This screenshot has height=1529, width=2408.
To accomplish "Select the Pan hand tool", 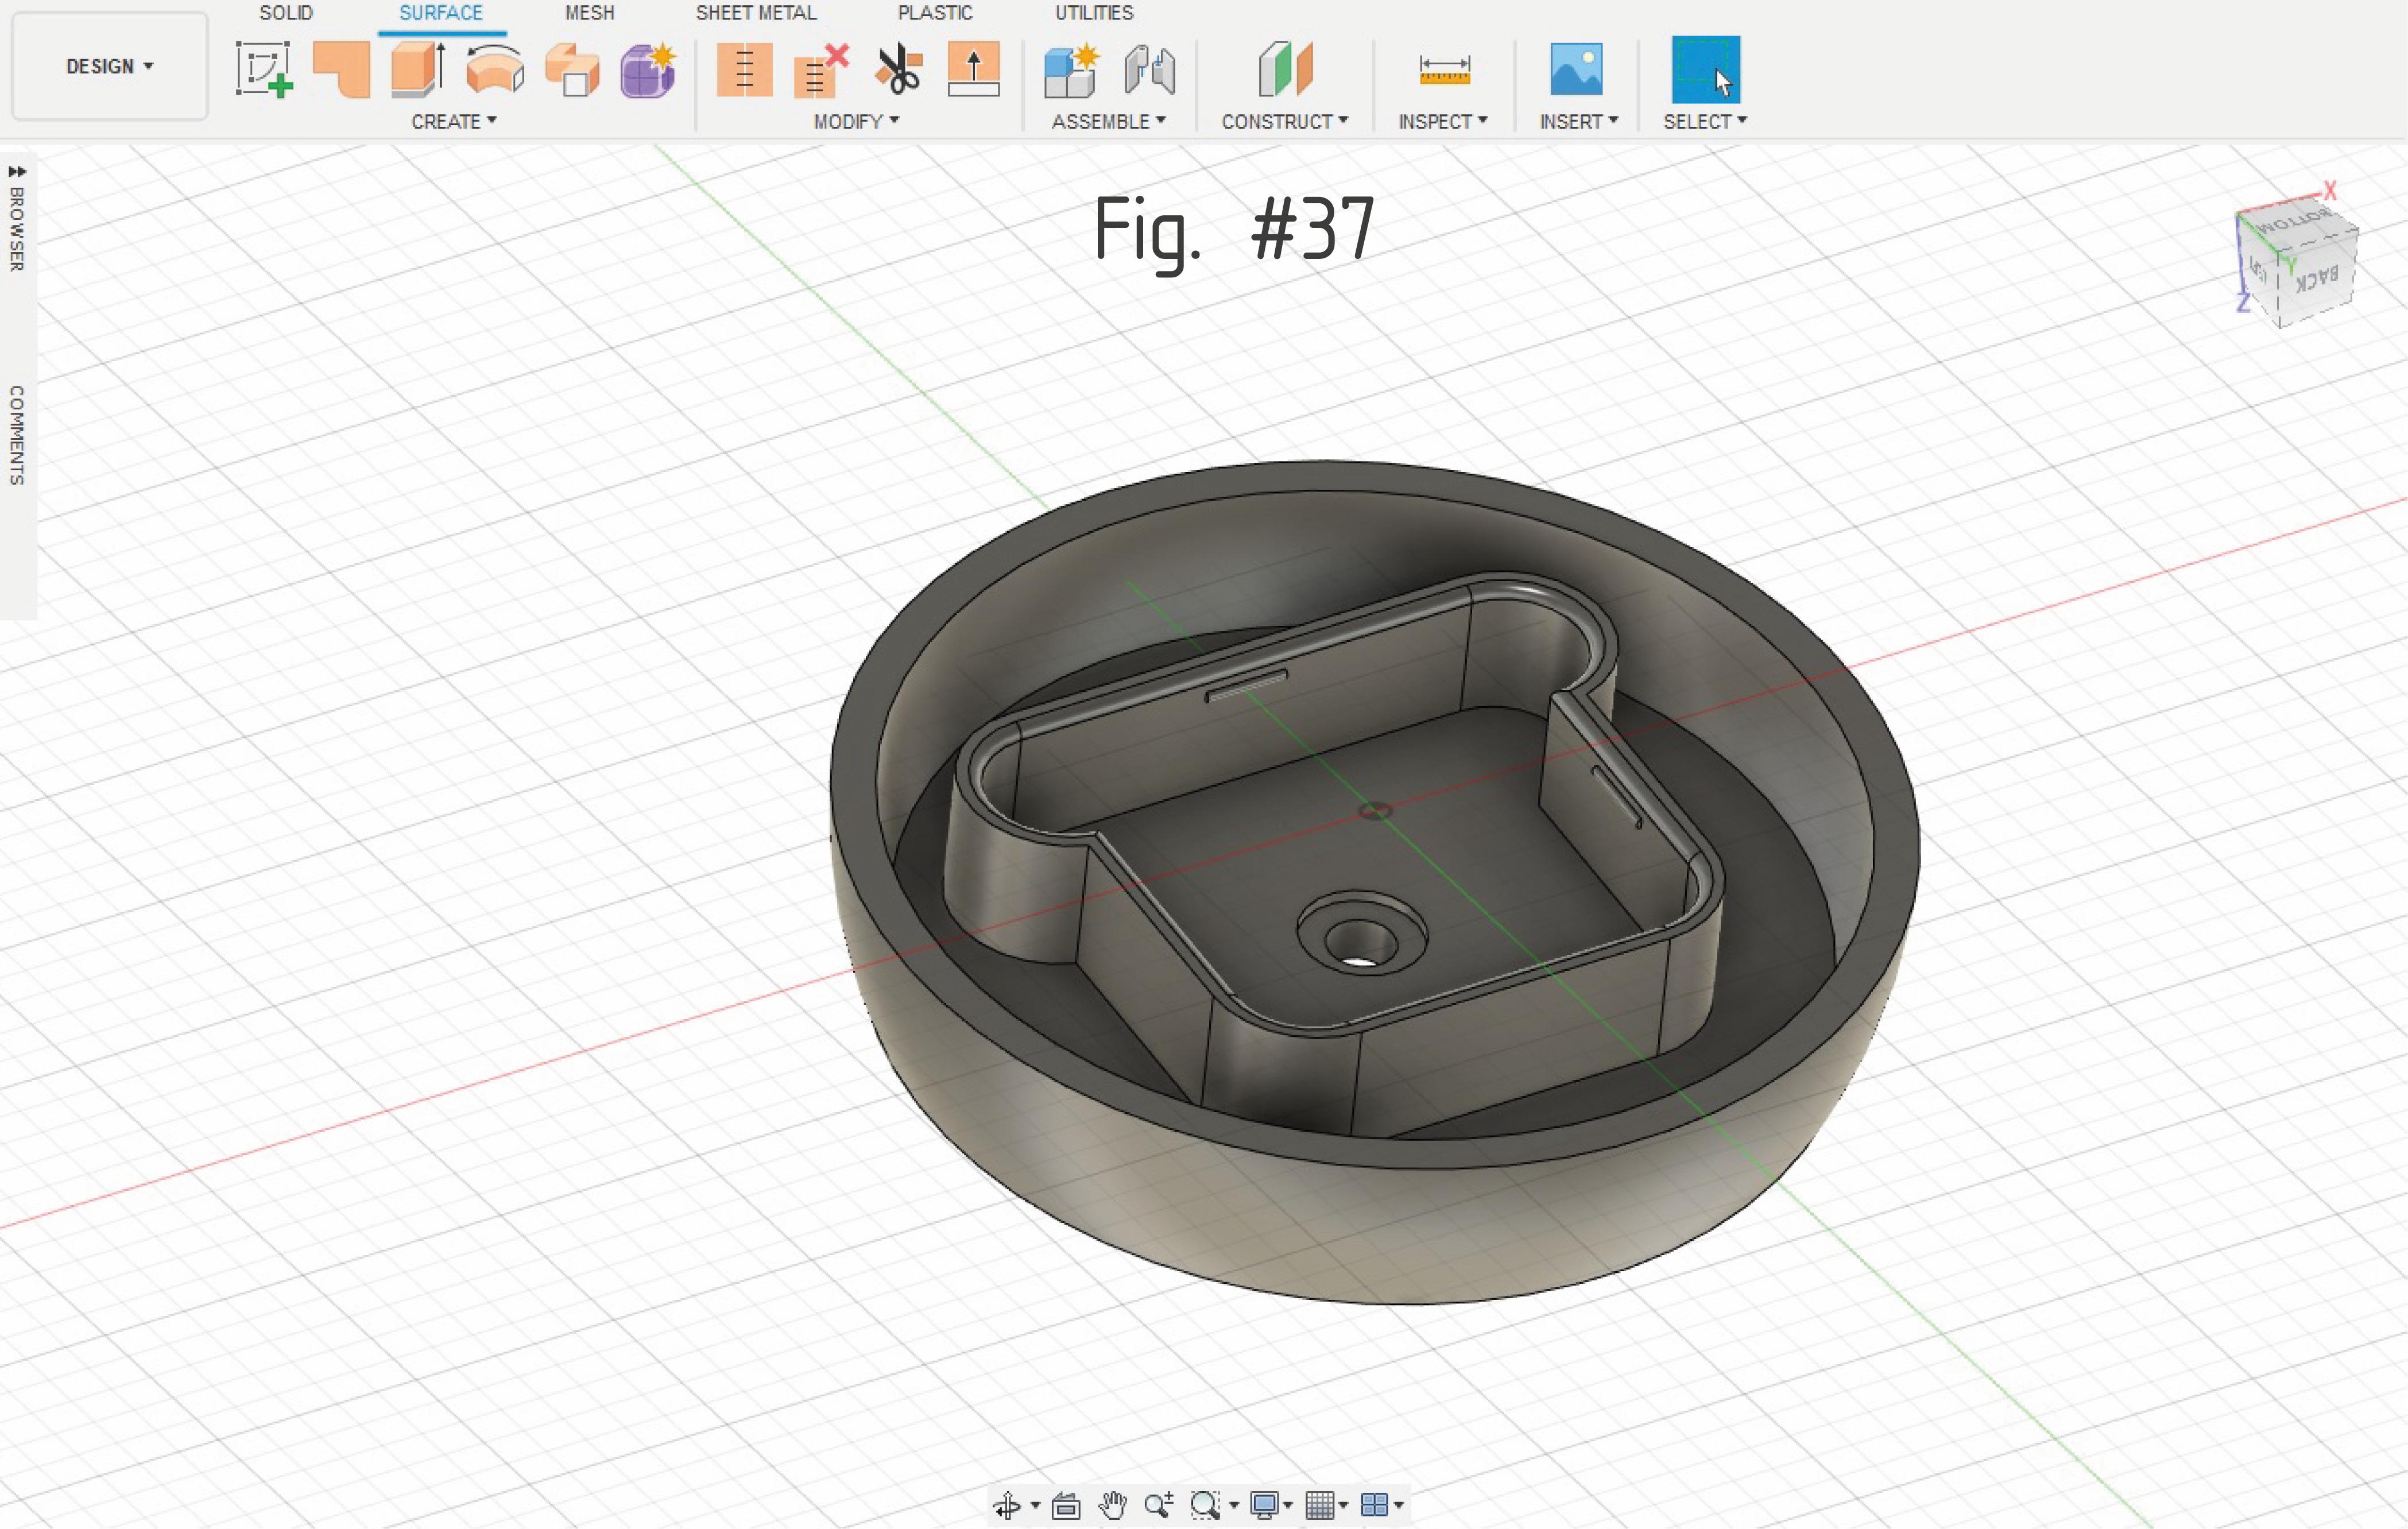I will tap(1112, 1504).
